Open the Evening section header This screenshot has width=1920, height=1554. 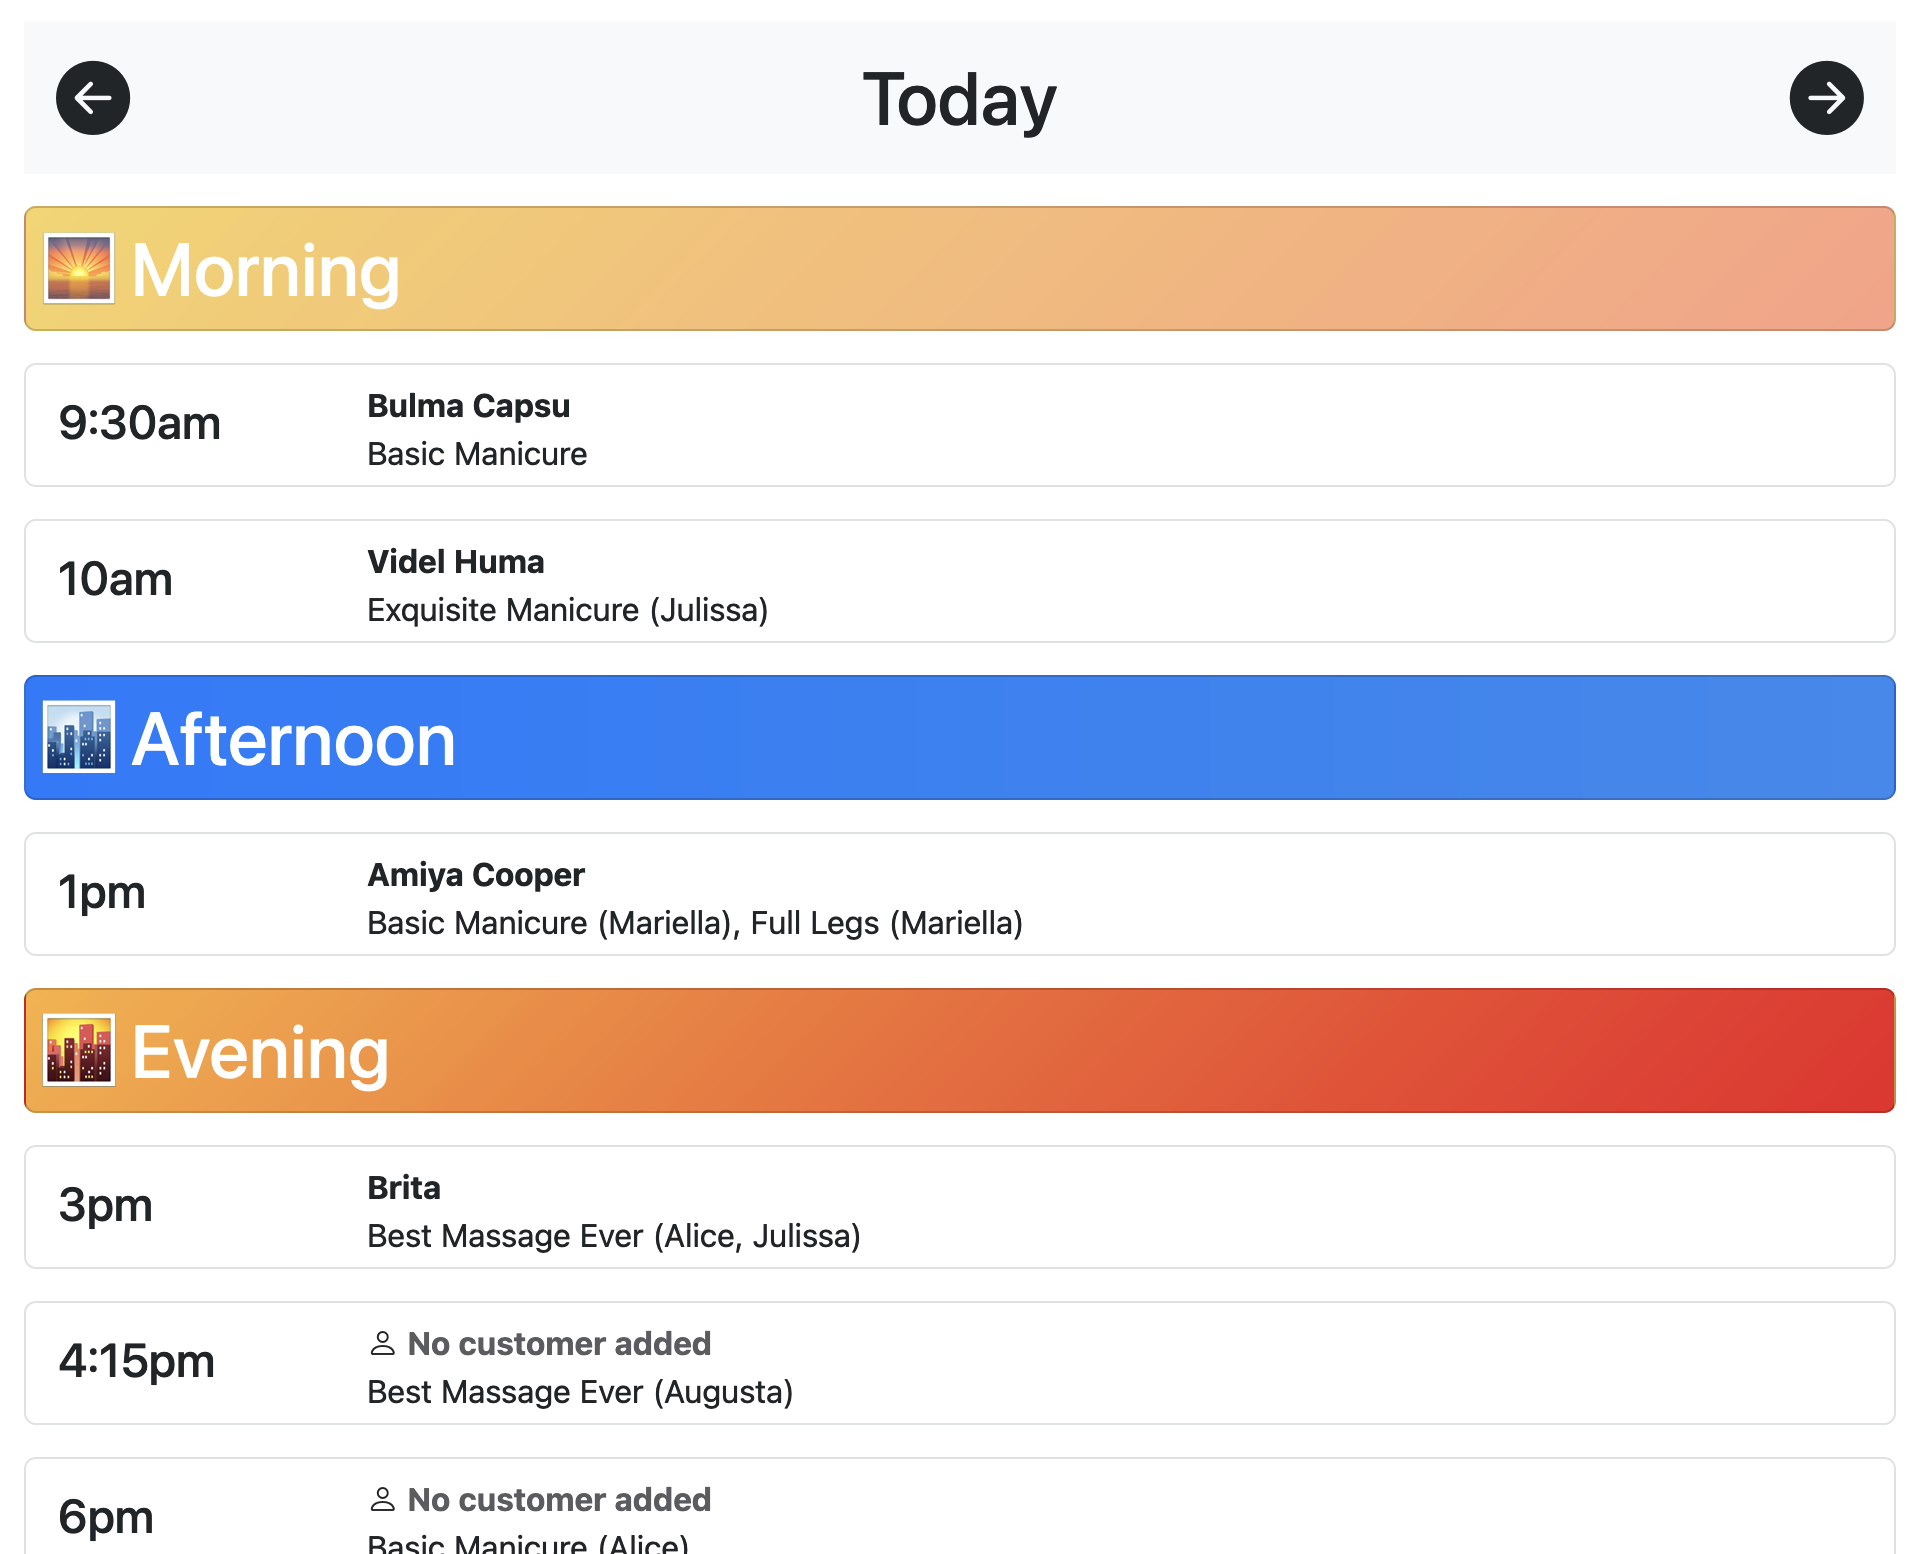(x=960, y=1051)
